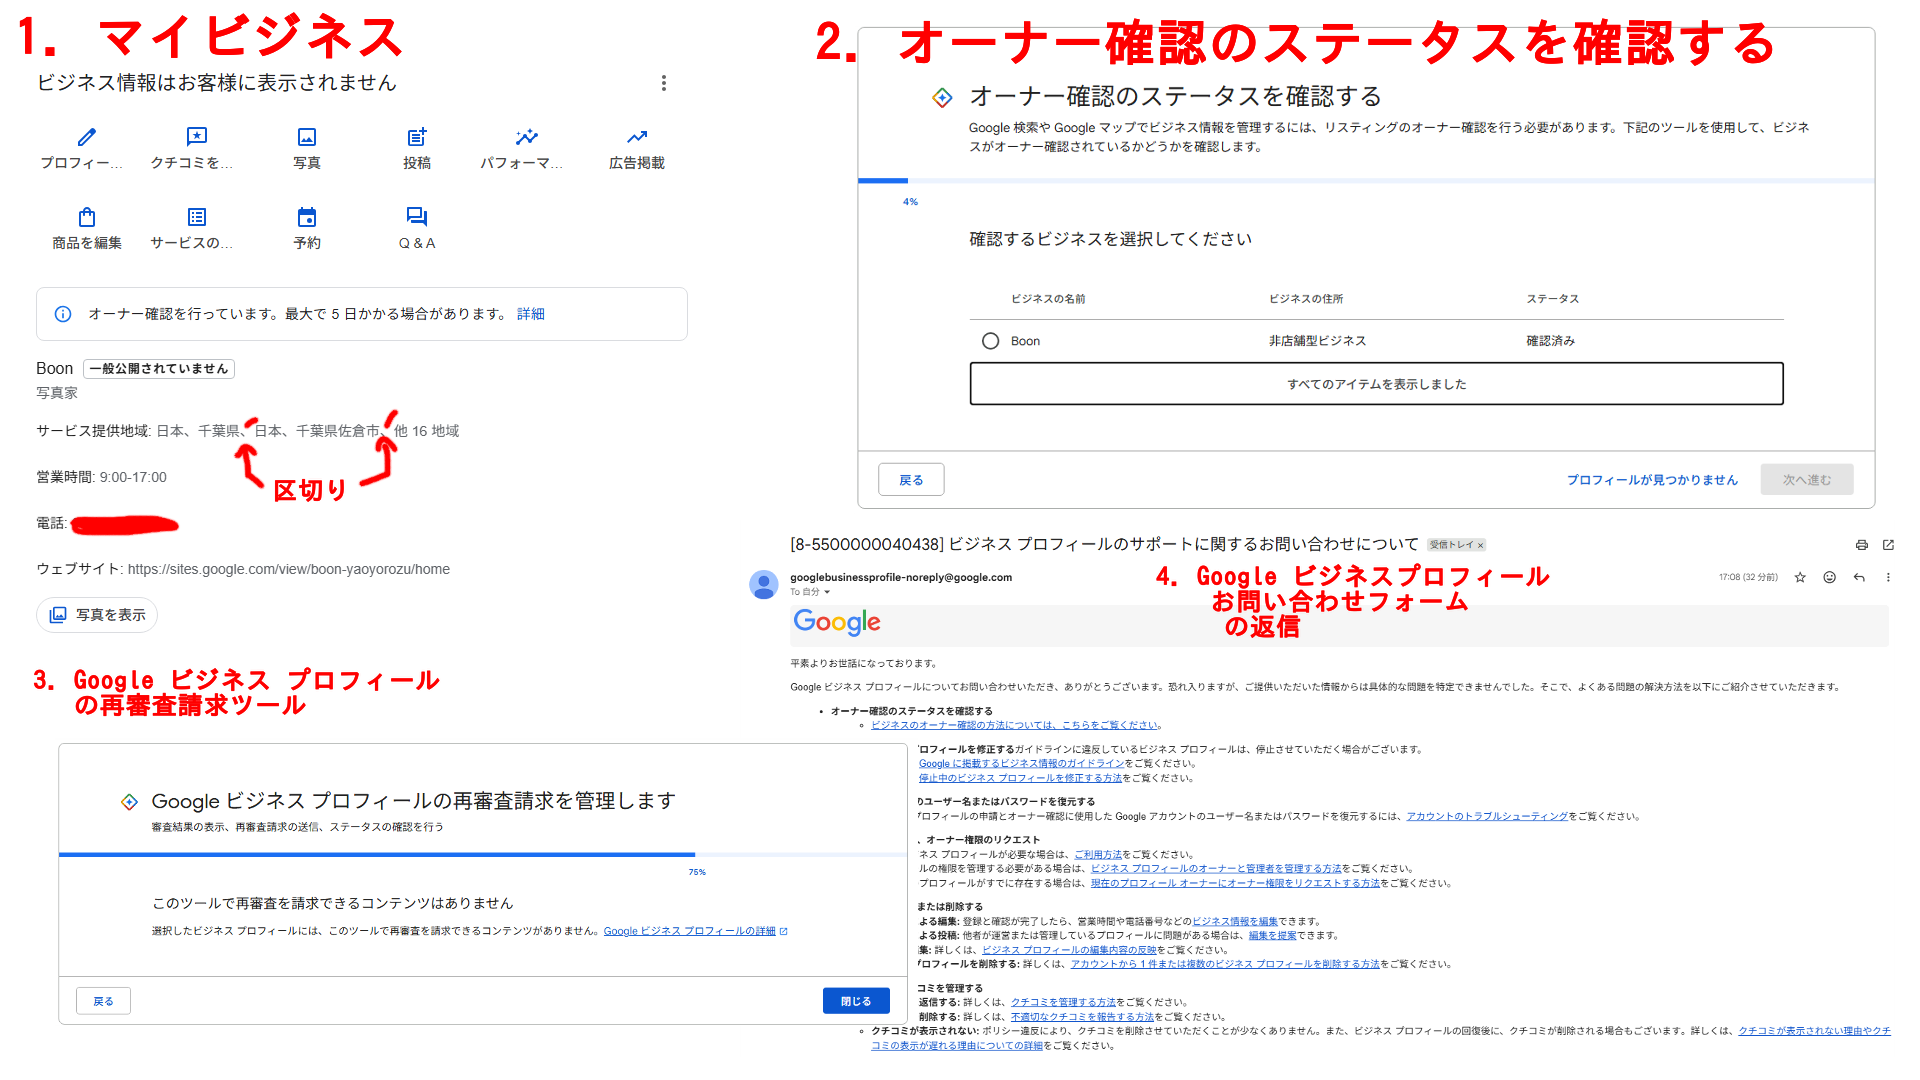The height and width of the screenshot is (1080, 1920).
Task: Open オーナーと管理者を管理する方法 link
Action: point(1216,869)
